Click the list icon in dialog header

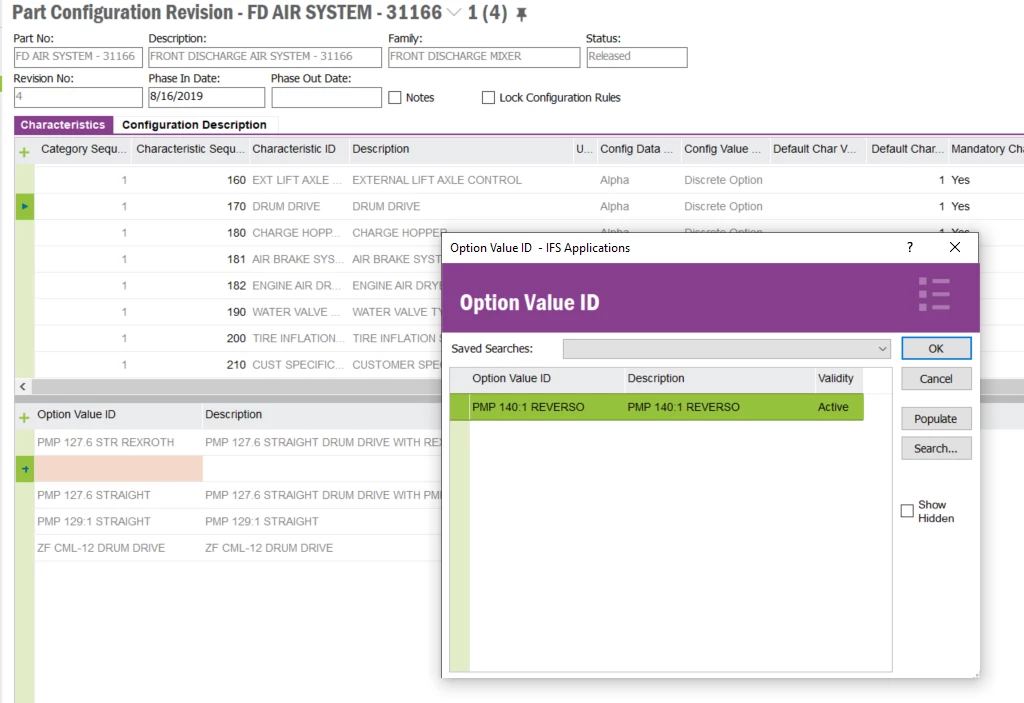point(934,294)
